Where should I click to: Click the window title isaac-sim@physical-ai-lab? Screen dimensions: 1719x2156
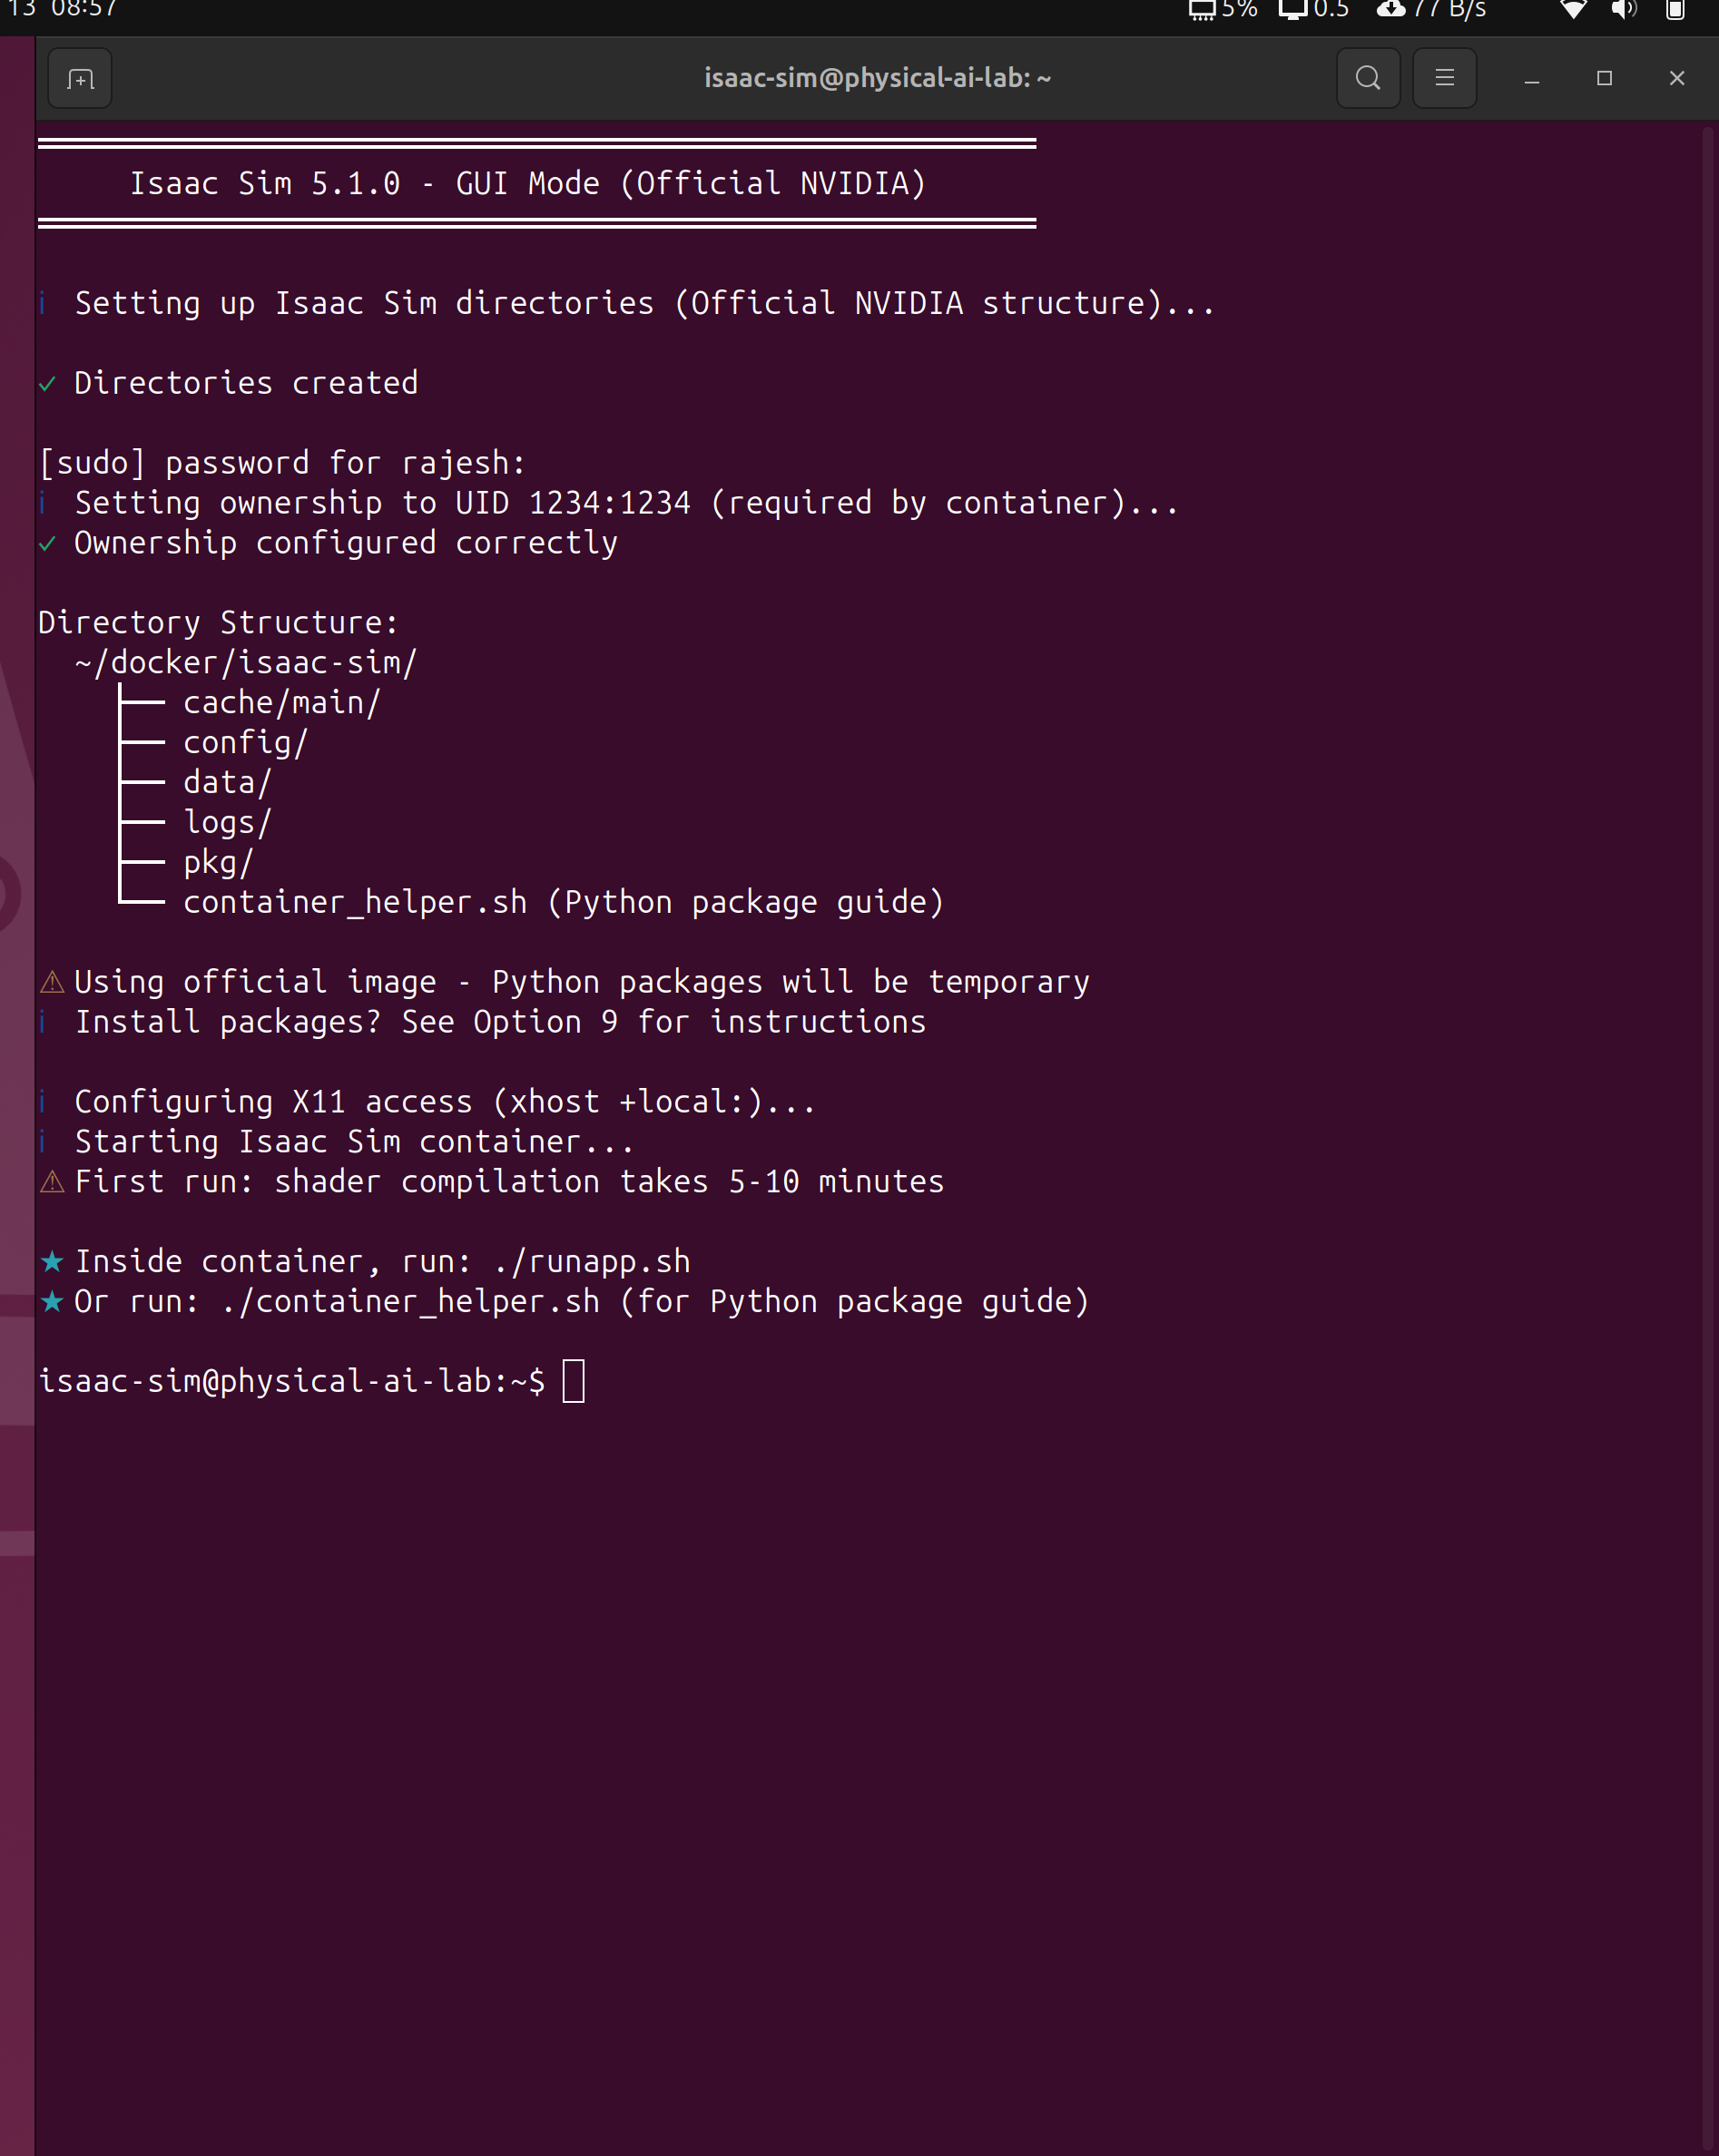(x=877, y=78)
